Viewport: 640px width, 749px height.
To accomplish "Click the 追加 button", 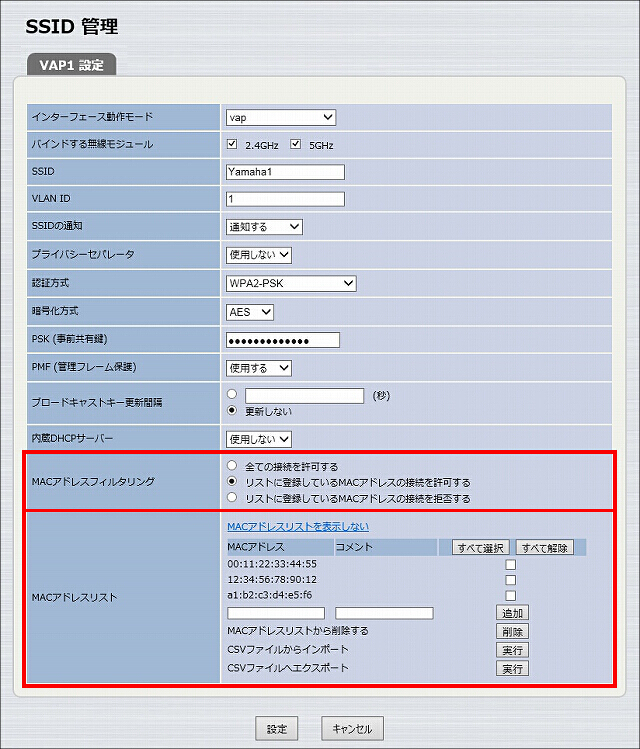I will pyautogui.click(x=512, y=613).
